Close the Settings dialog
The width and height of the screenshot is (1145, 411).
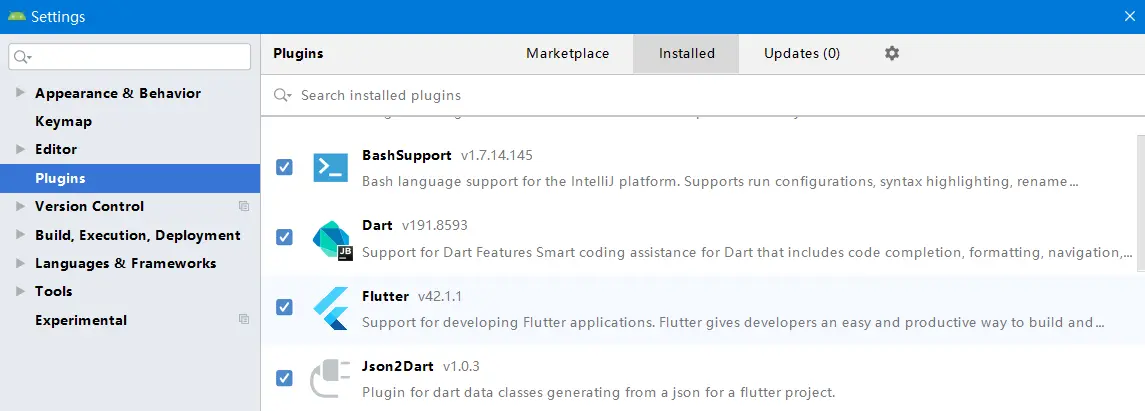click(x=1129, y=16)
